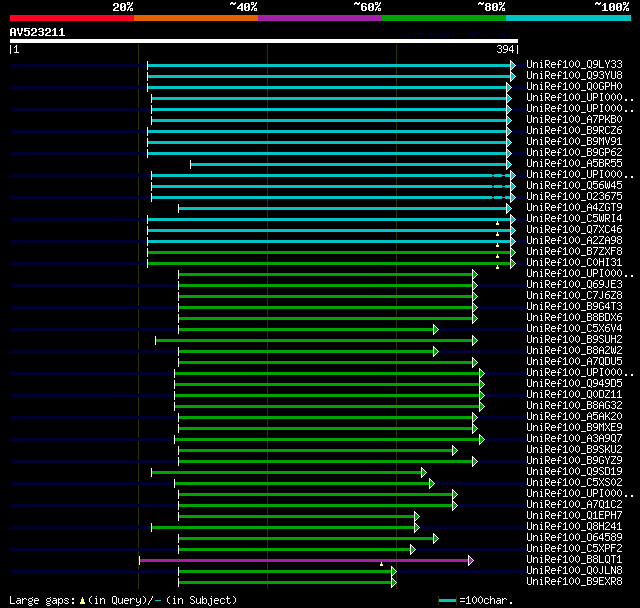Select the UniRef100_Q949D5 label
The image size is (640, 608).
(574, 384)
